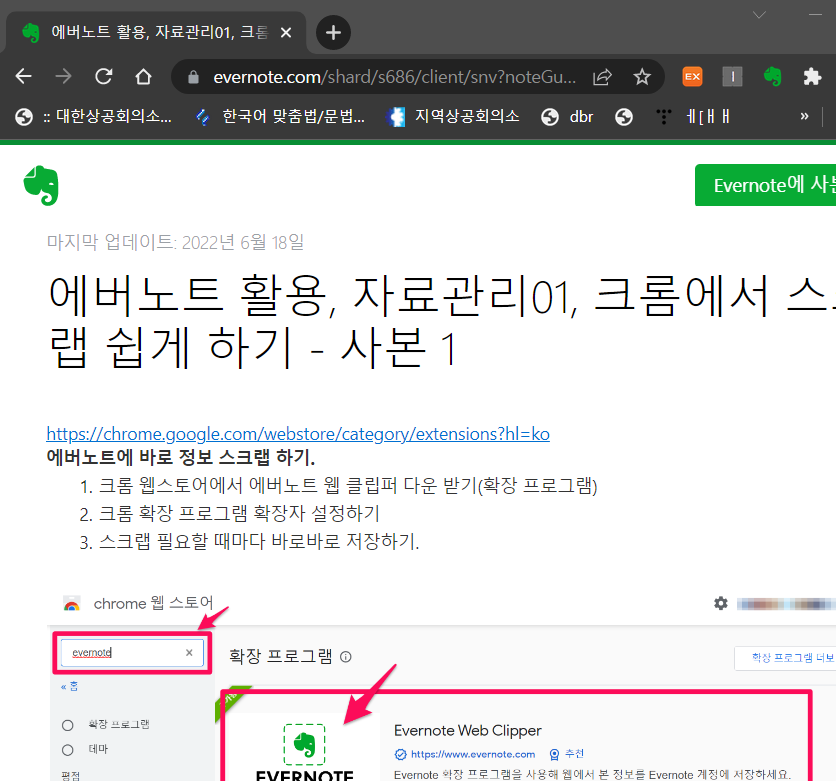The image size is (836, 781).
Task: Click the green Evernote에 사본 저장 button
Action: point(765,185)
